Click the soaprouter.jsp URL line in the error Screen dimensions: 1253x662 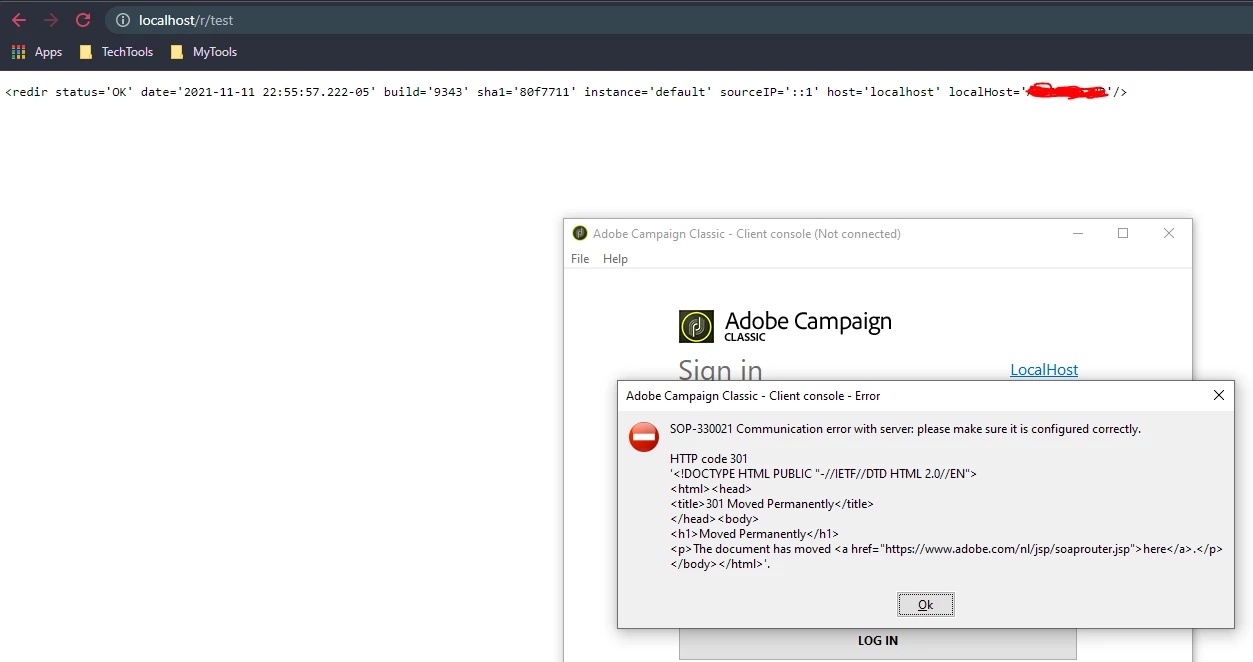[946, 549]
